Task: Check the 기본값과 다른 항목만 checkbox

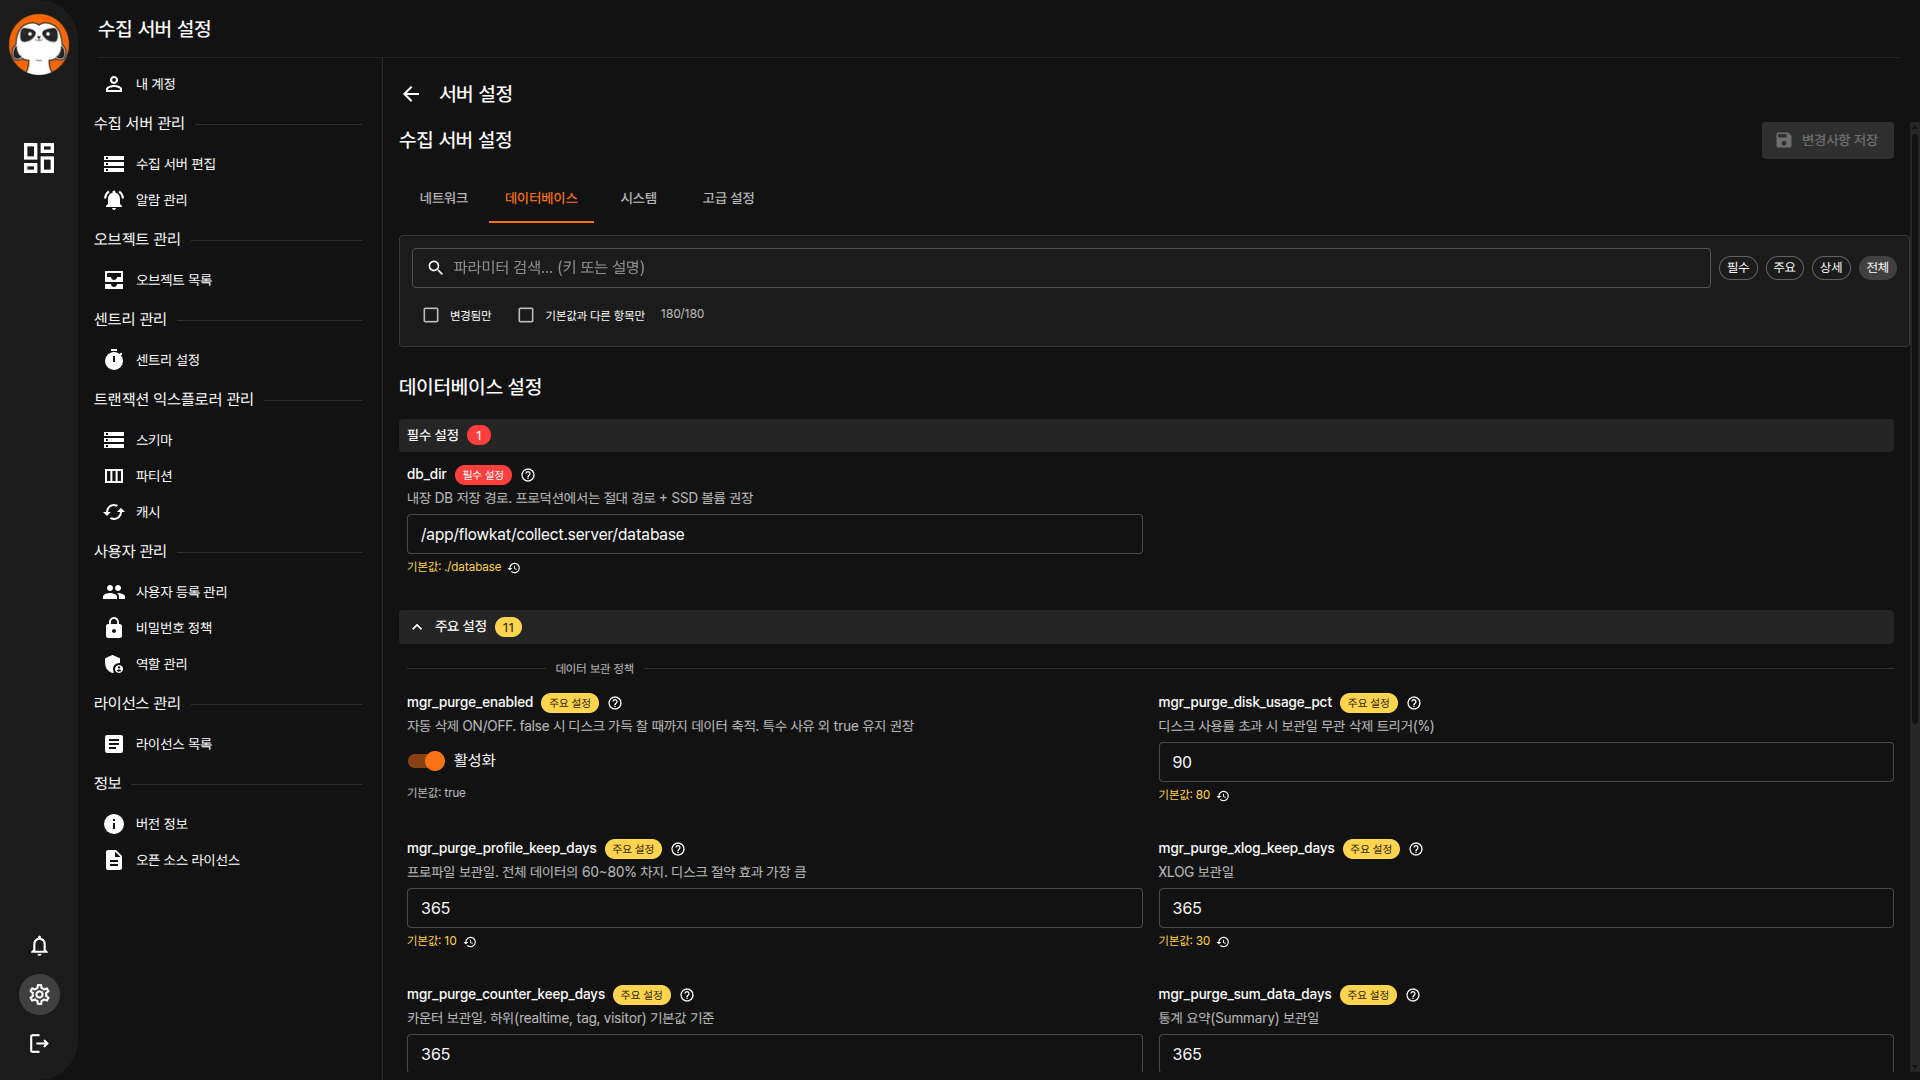Action: (526, 315)
